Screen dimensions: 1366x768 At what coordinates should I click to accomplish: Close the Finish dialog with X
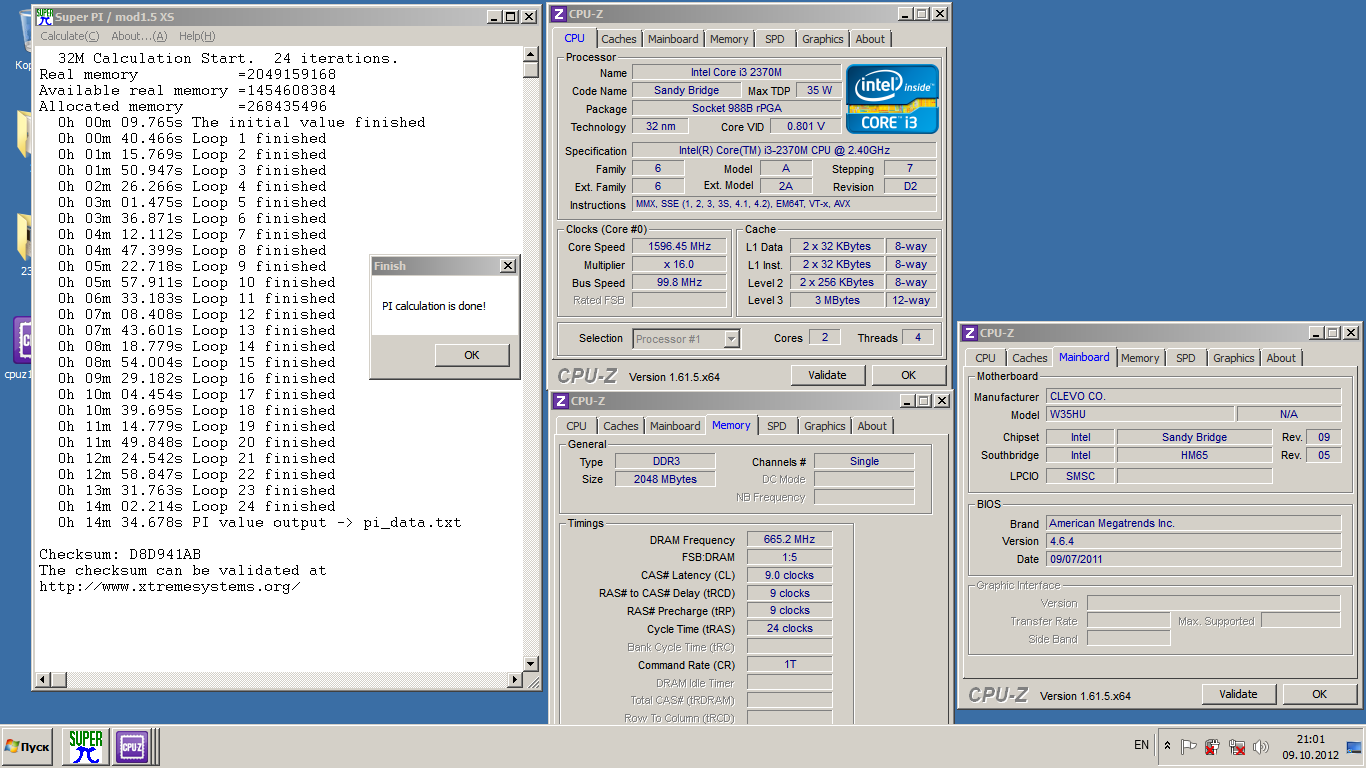click(x=508, y=266)
